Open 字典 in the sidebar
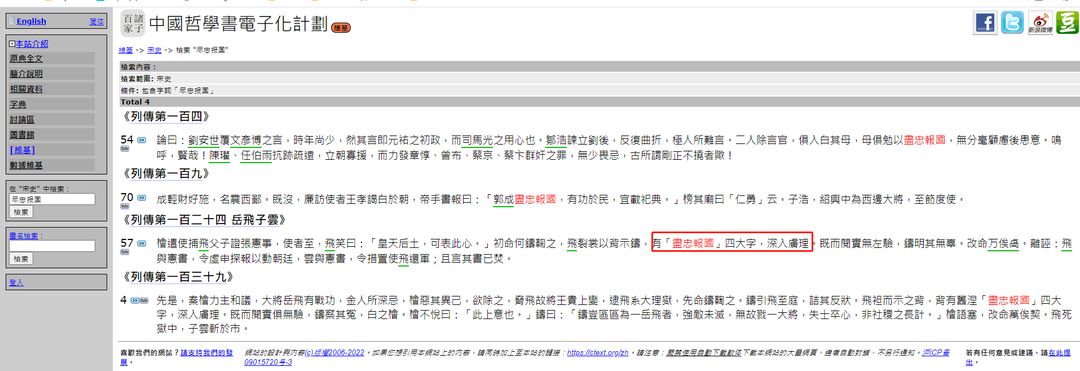 pos(18,104)
